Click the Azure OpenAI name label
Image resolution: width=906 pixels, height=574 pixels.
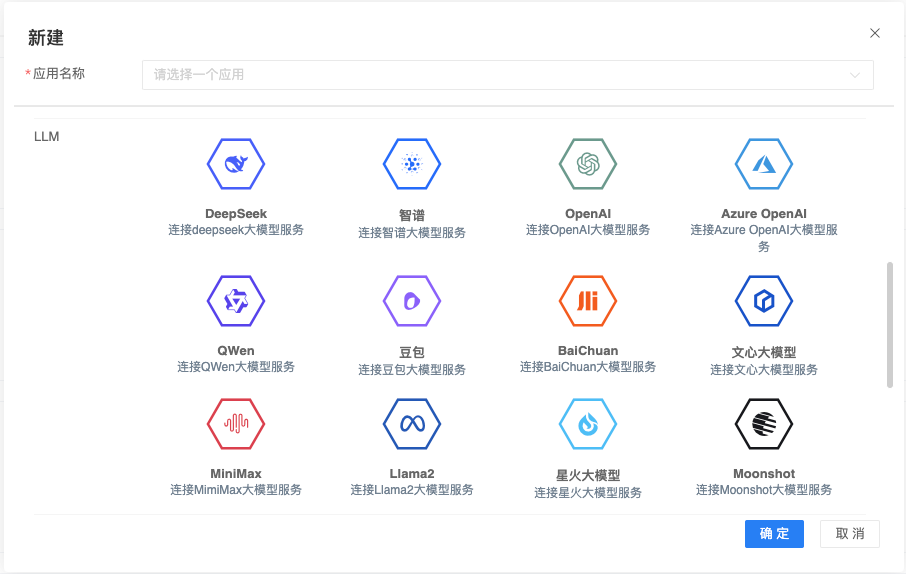(764, 214)
